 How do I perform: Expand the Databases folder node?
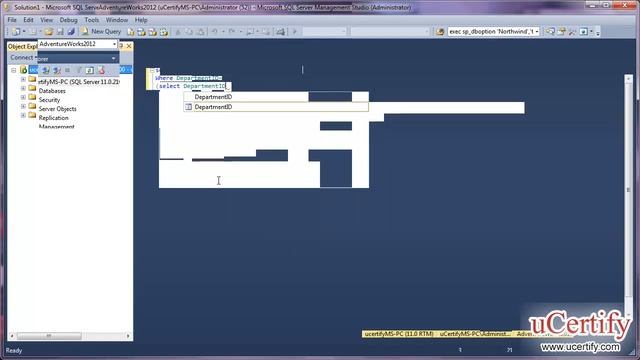tap(23, 88)
